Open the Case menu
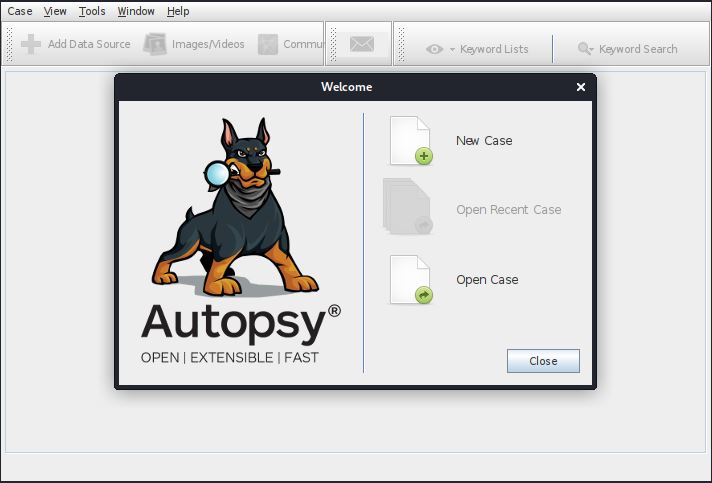 click(x=20, y=11)
